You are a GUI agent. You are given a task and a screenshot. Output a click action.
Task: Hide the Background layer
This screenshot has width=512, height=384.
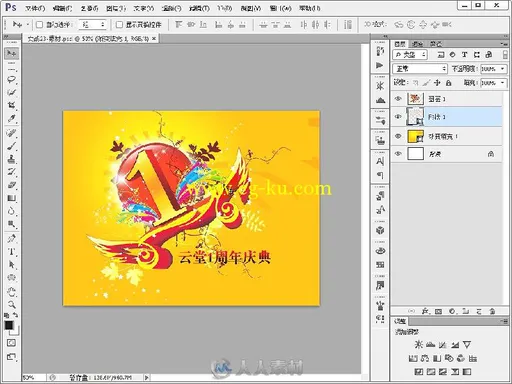pyautogui.click(x=398, y=154)
